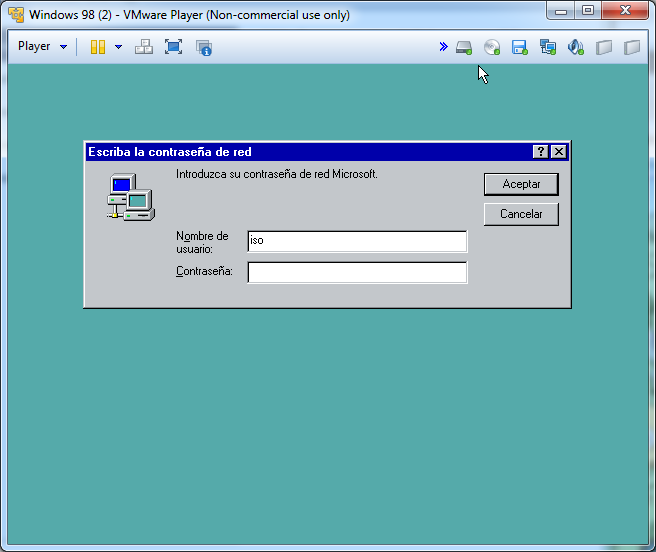Image resolution: width=656 pixels, height=552 pixels.
Task: Click the Contraseña password field
Action: (357, 272)
